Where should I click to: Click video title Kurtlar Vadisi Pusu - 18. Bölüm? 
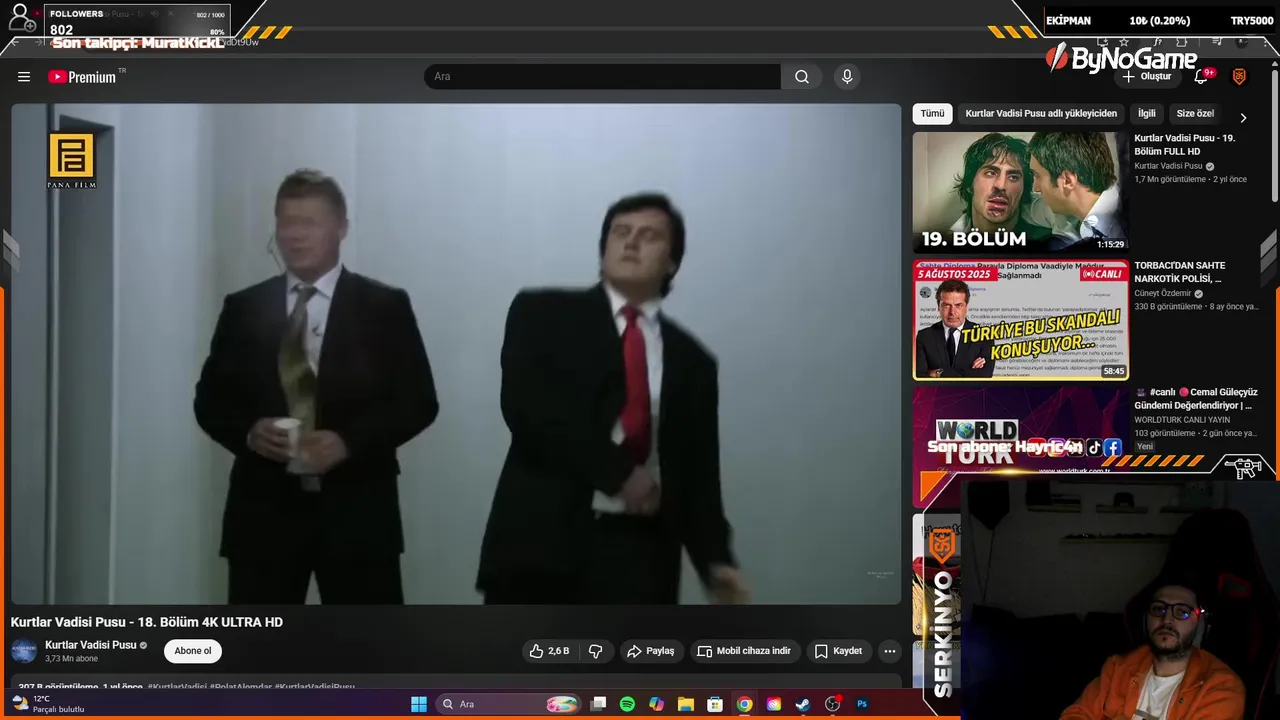[x=147, y=622]
